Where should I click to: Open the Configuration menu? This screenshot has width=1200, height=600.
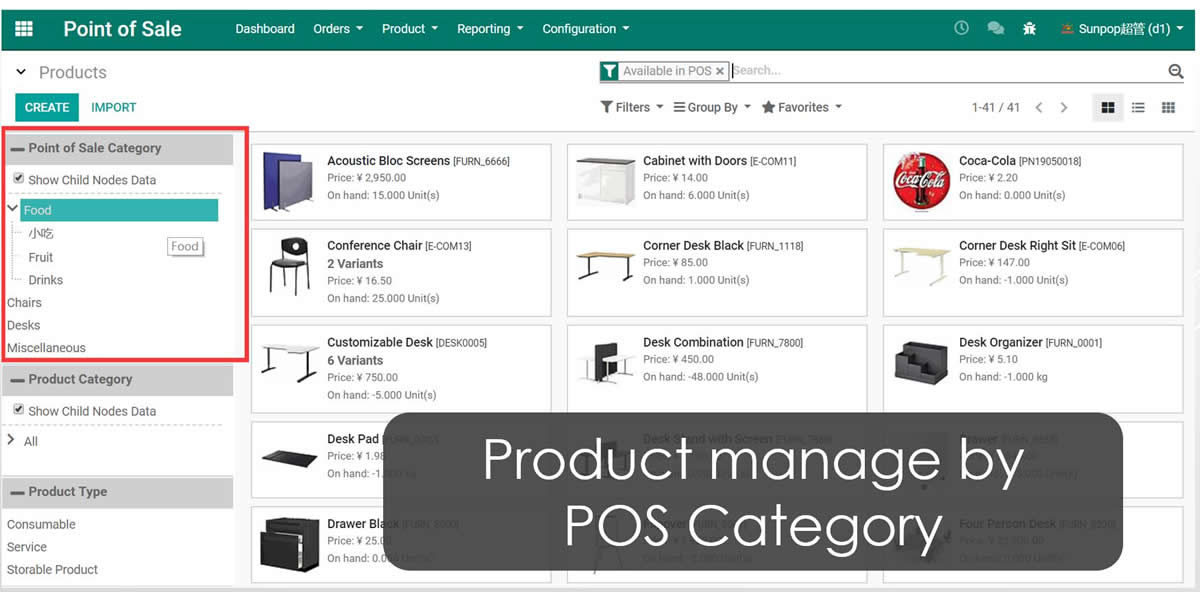click(x=585, y=29)
